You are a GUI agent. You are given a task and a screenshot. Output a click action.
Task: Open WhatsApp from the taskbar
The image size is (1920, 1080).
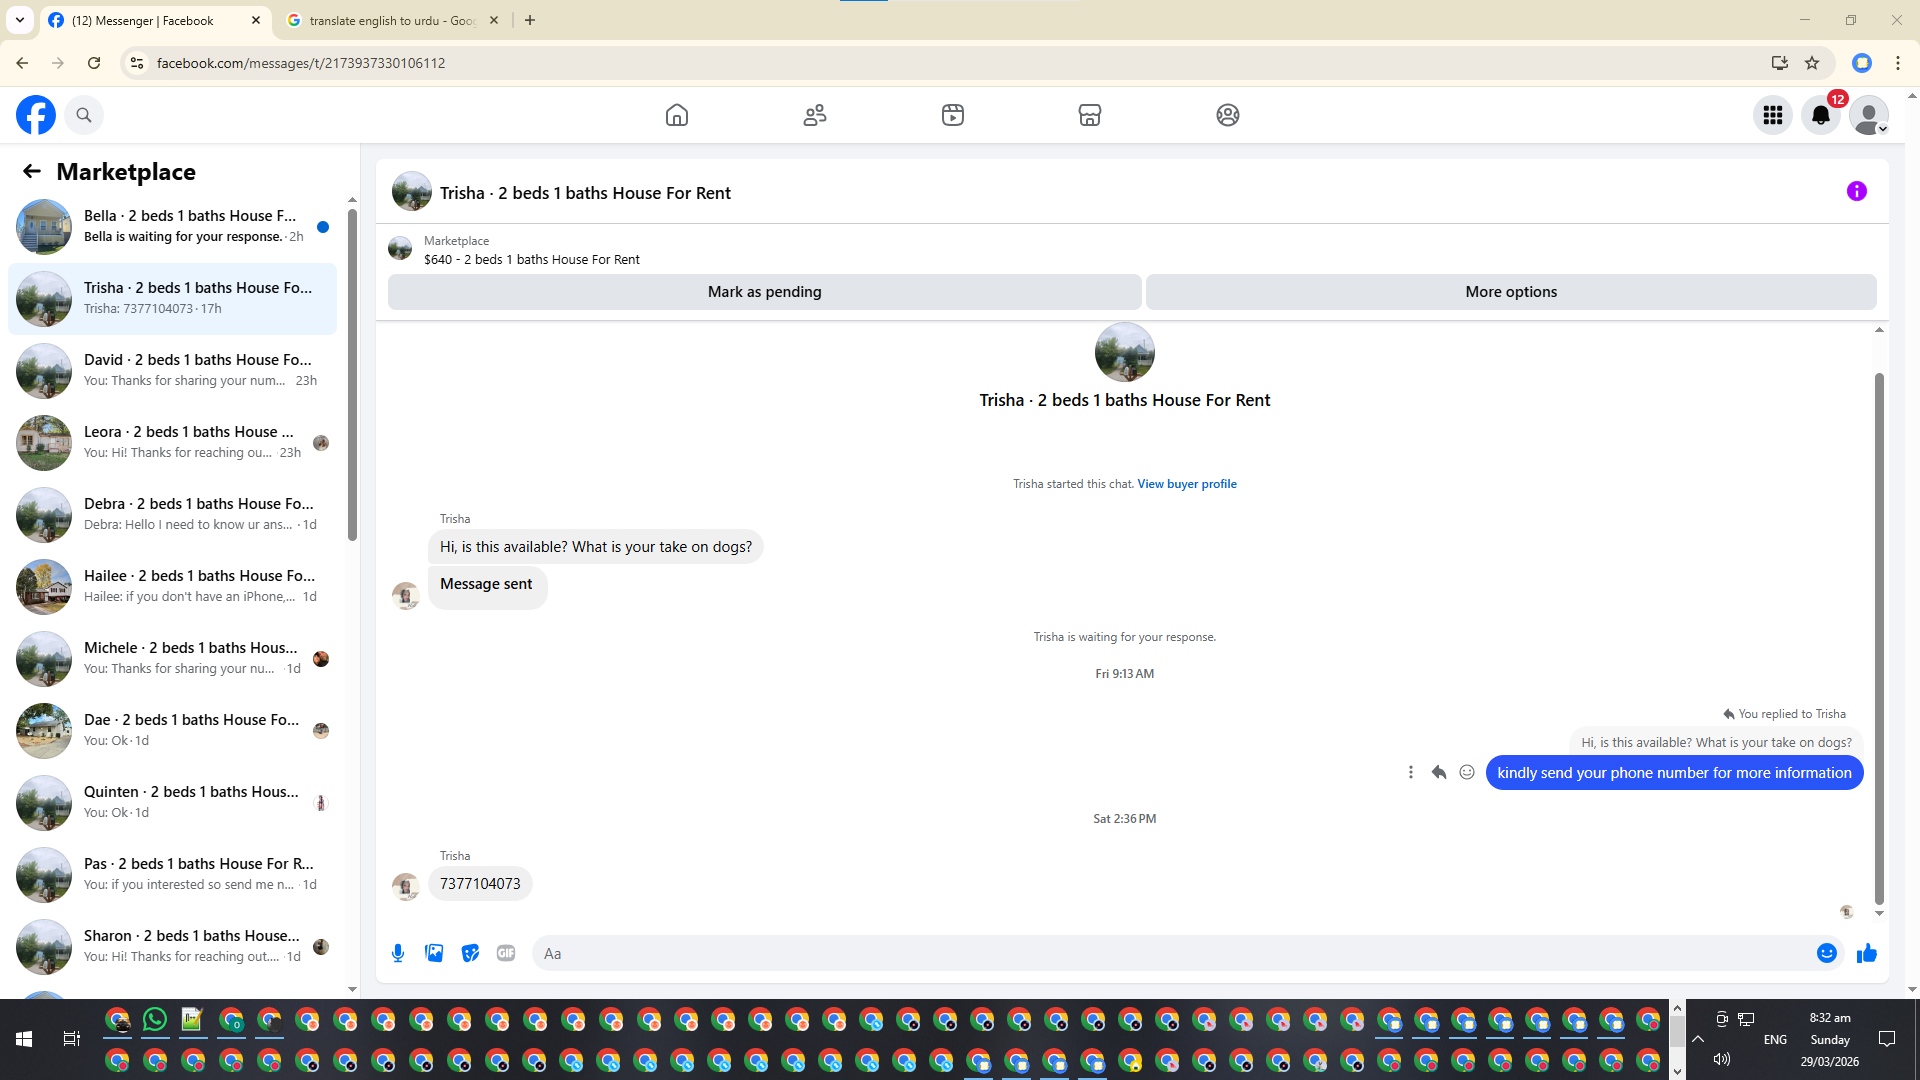tap(155, 1020)
